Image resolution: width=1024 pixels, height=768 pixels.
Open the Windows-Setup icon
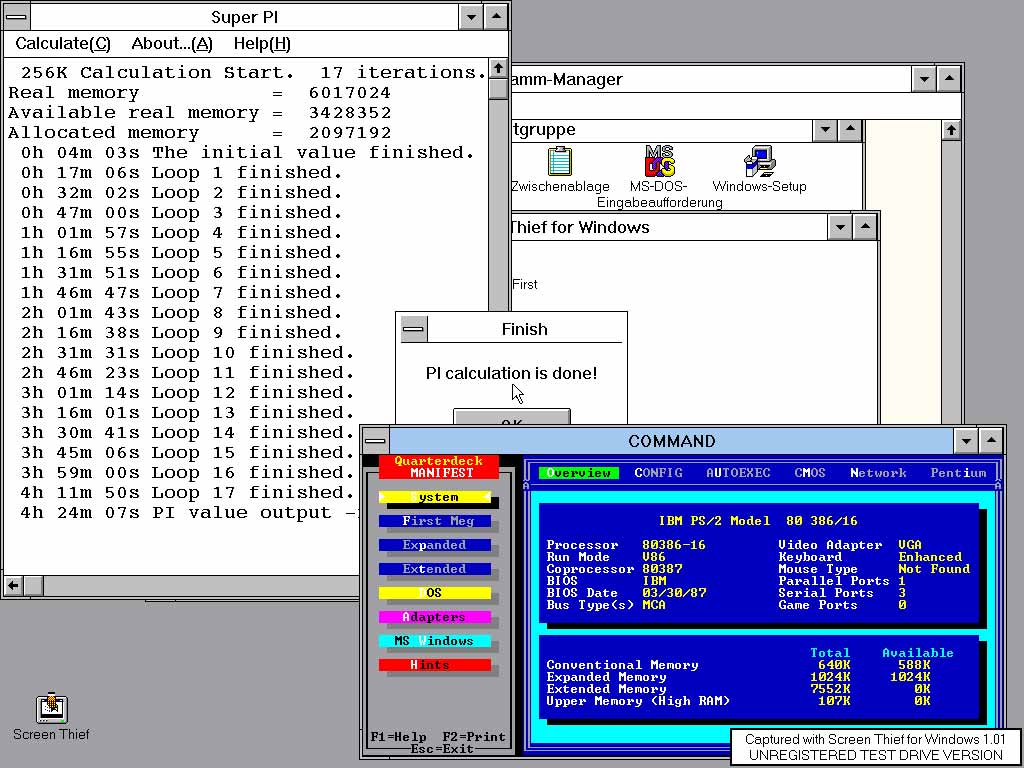pyautogui.click(x=759, y=162)
